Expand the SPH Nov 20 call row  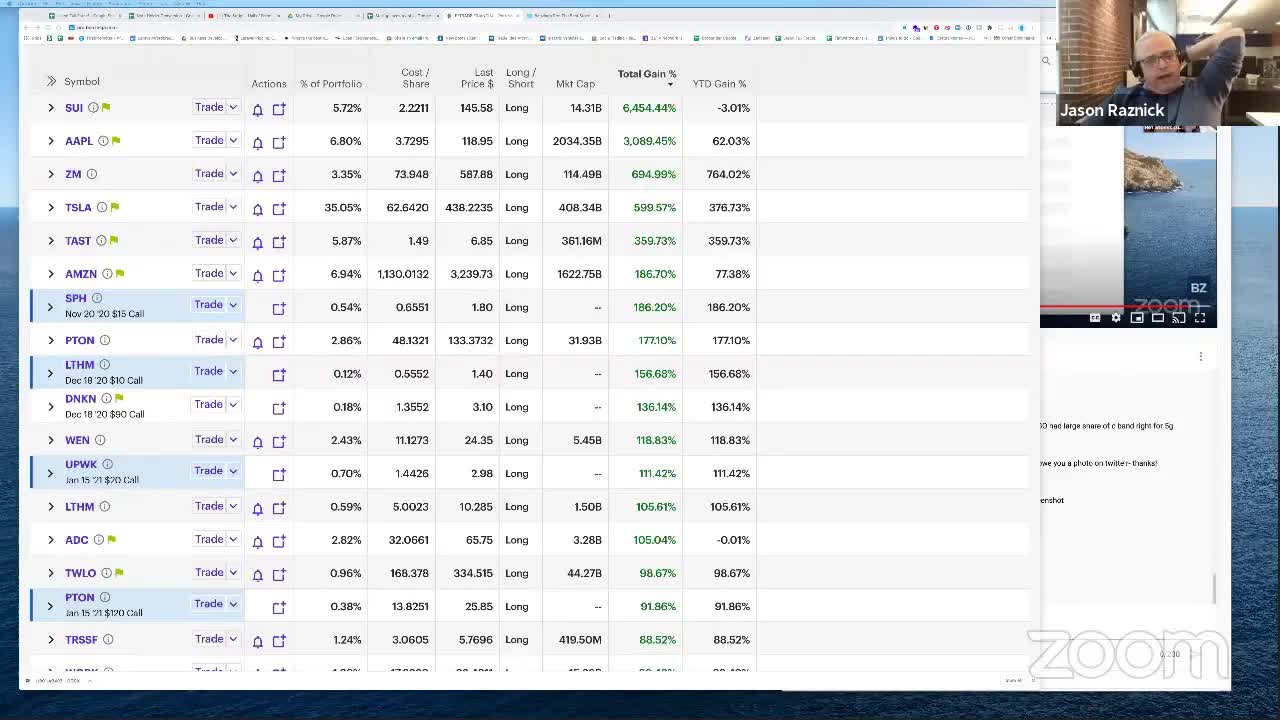tap(50, 307)
